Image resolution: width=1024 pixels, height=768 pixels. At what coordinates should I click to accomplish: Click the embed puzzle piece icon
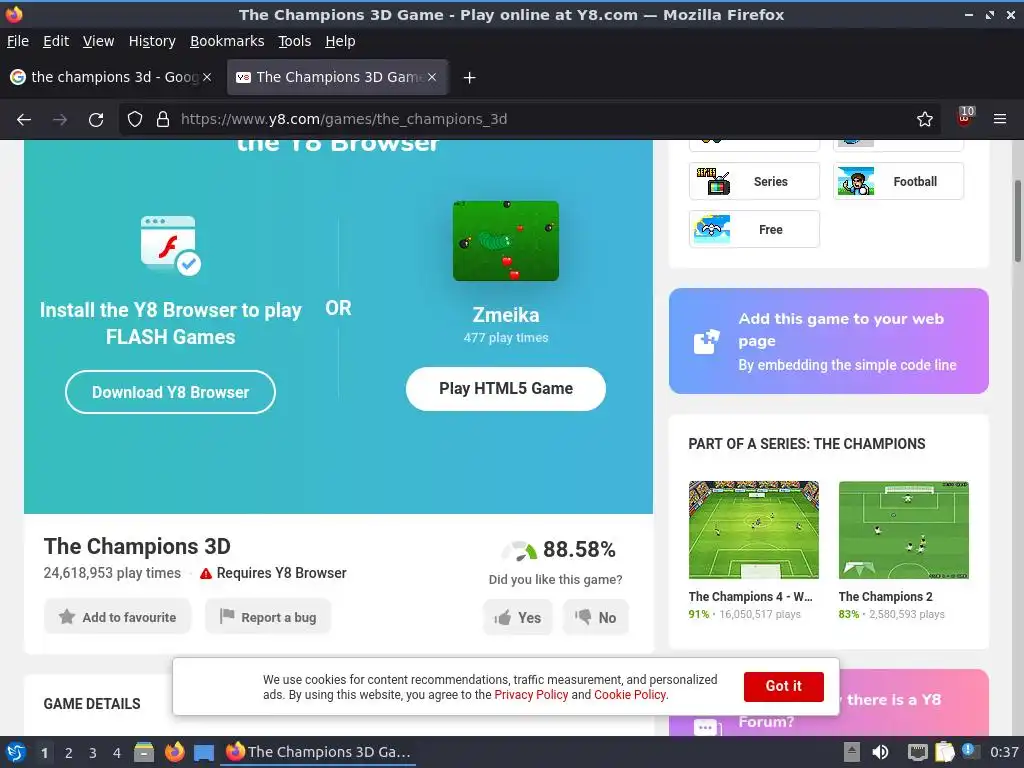[706, 342]
